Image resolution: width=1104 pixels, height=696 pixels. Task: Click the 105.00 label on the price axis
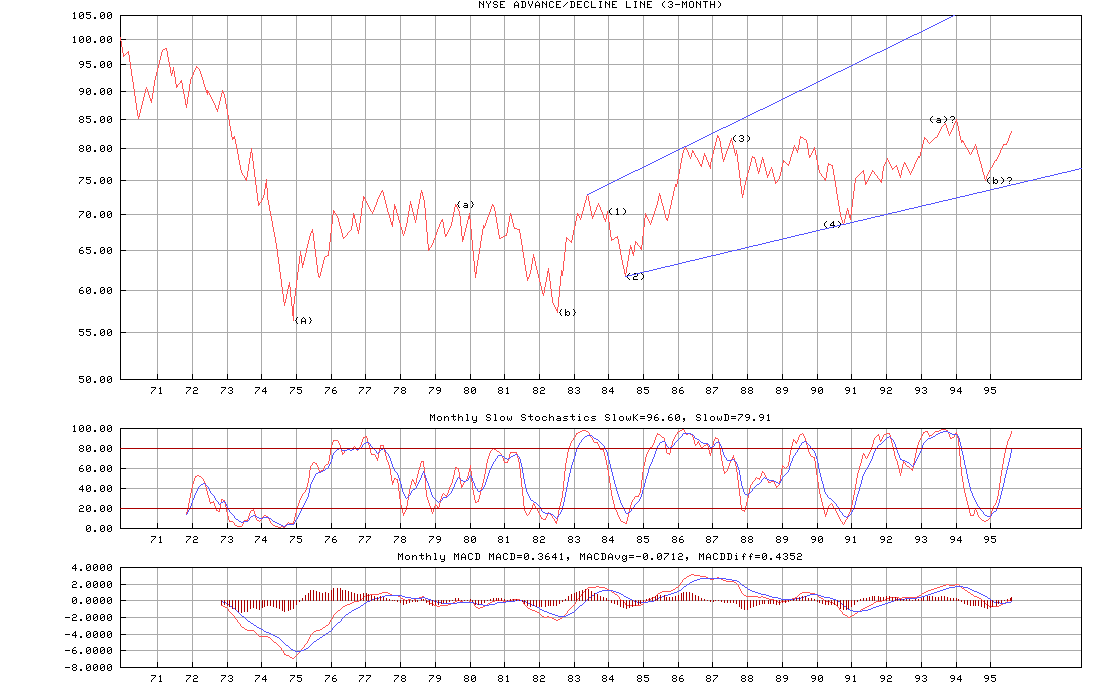tap(92, 16)
